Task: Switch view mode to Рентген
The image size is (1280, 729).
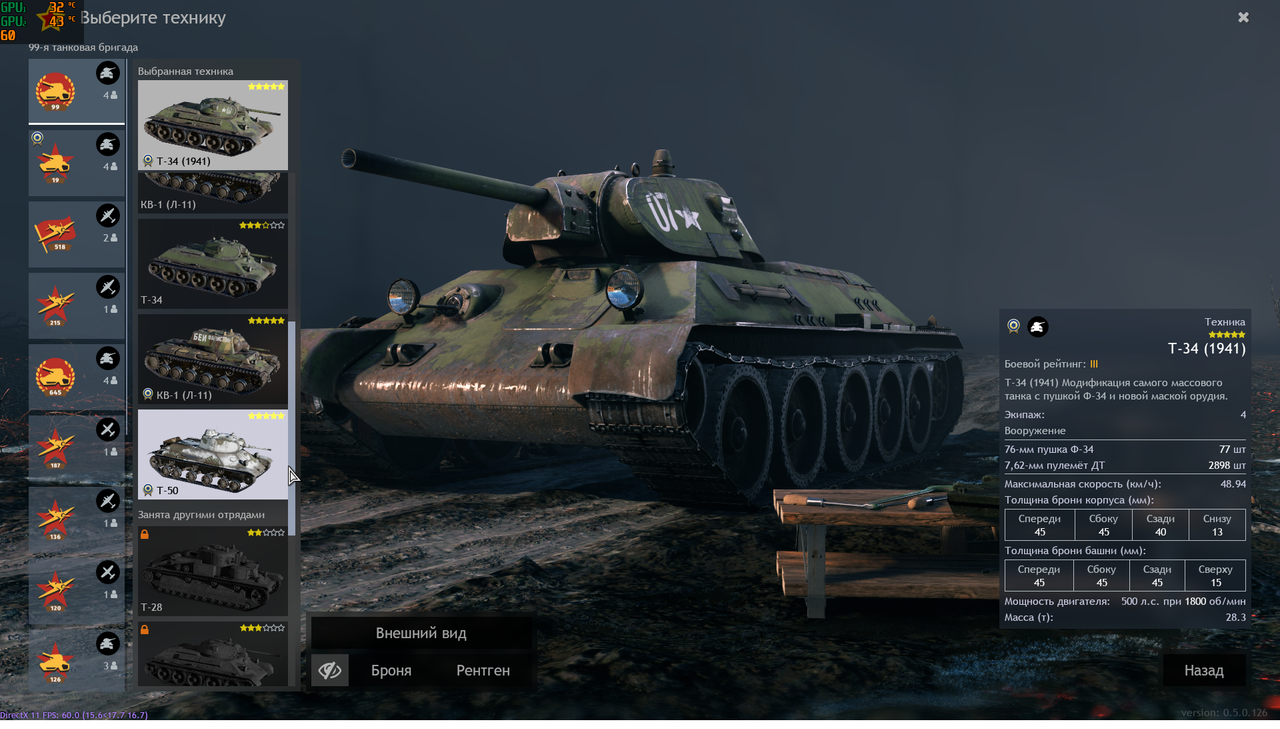Action: coord(483,671)
